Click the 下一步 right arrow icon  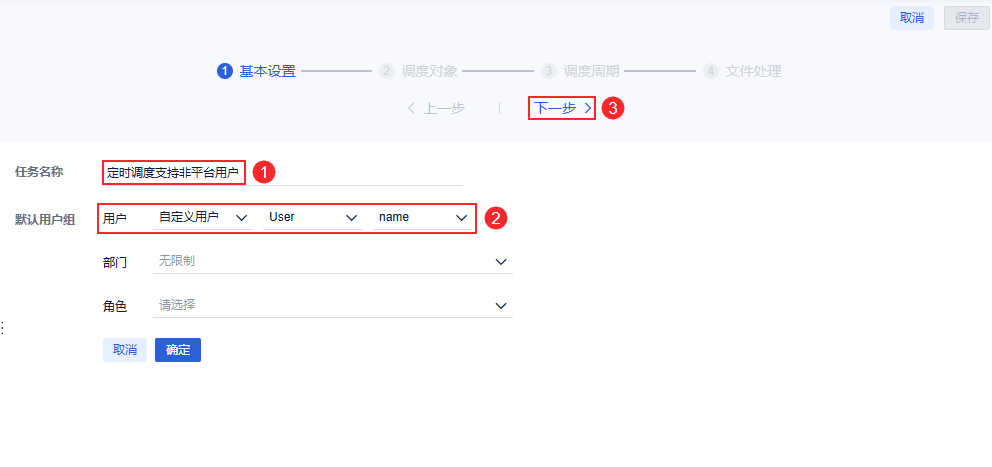(588, 108)
